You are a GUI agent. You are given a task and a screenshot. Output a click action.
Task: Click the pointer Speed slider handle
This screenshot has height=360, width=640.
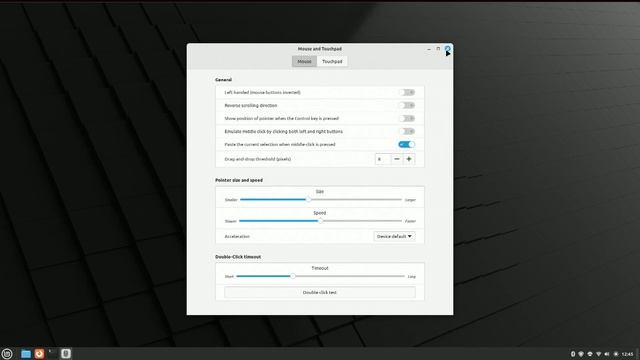(x=320, y=221)
